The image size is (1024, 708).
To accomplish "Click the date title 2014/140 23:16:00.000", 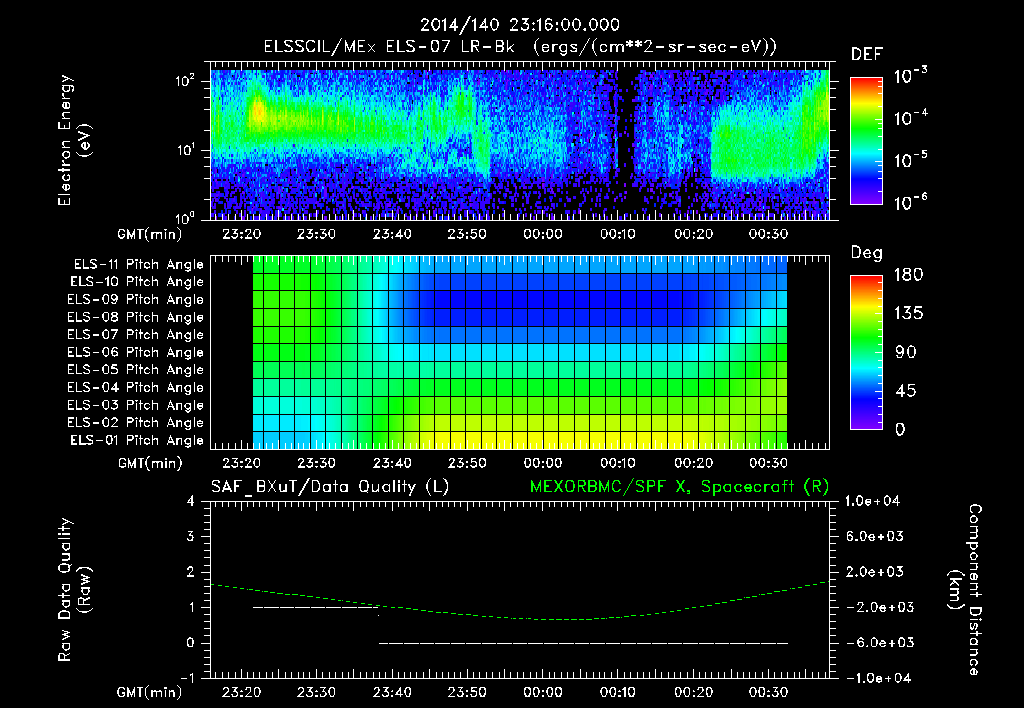I will (520, 25).
